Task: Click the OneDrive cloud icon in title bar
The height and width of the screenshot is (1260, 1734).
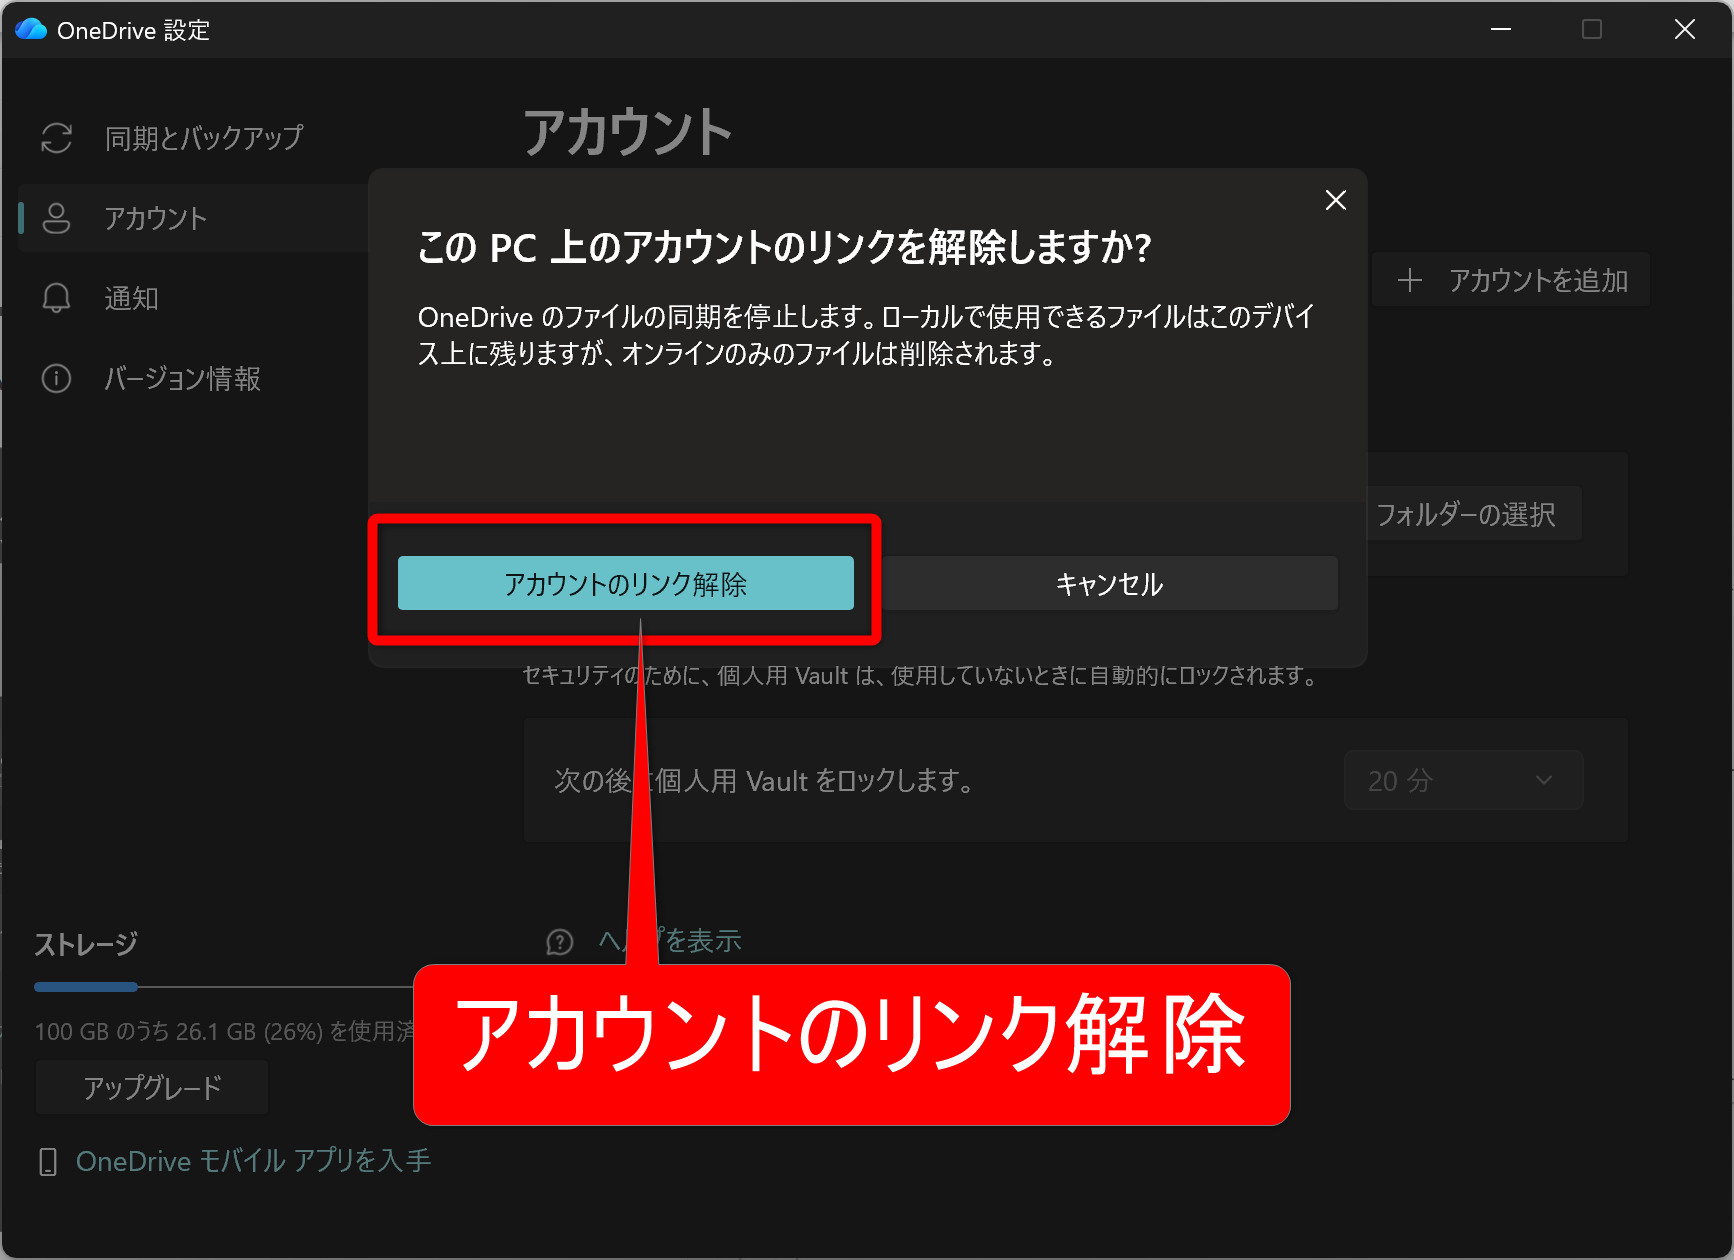Action: 31,30
